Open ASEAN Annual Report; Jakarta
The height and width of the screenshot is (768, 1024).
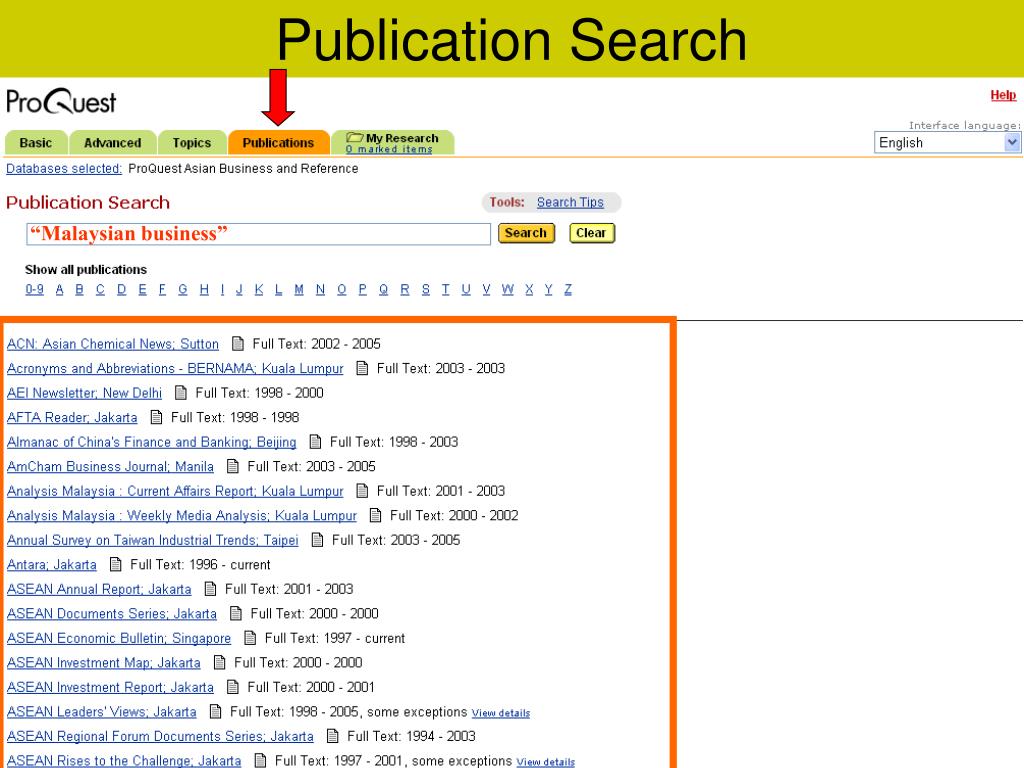pos(99,590)
